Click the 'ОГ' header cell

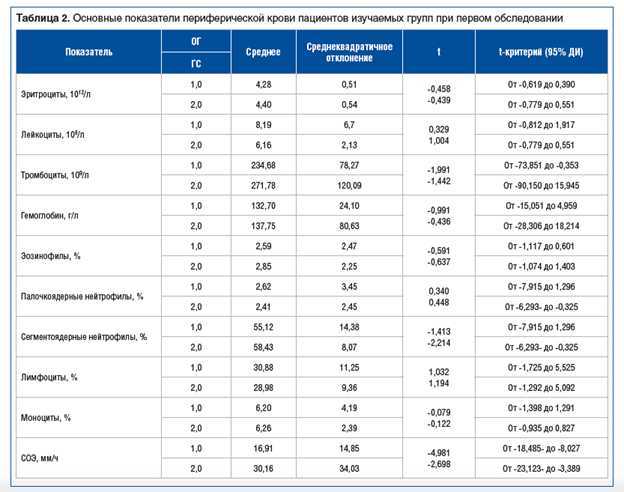point(196,41)
